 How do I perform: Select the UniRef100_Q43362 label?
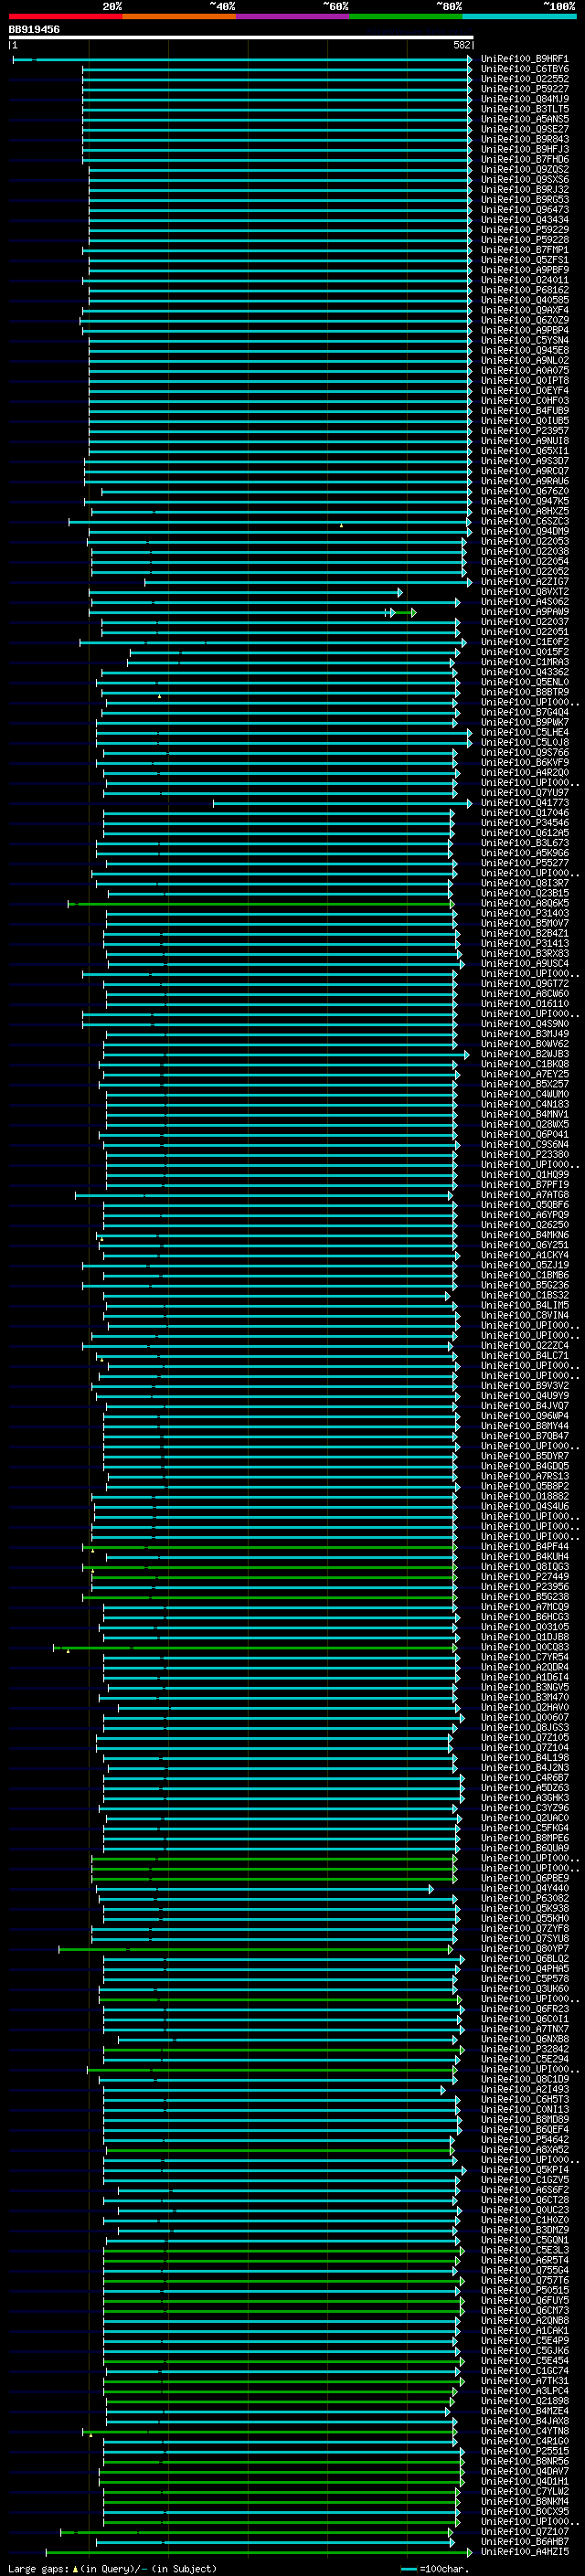coord(524,672)
